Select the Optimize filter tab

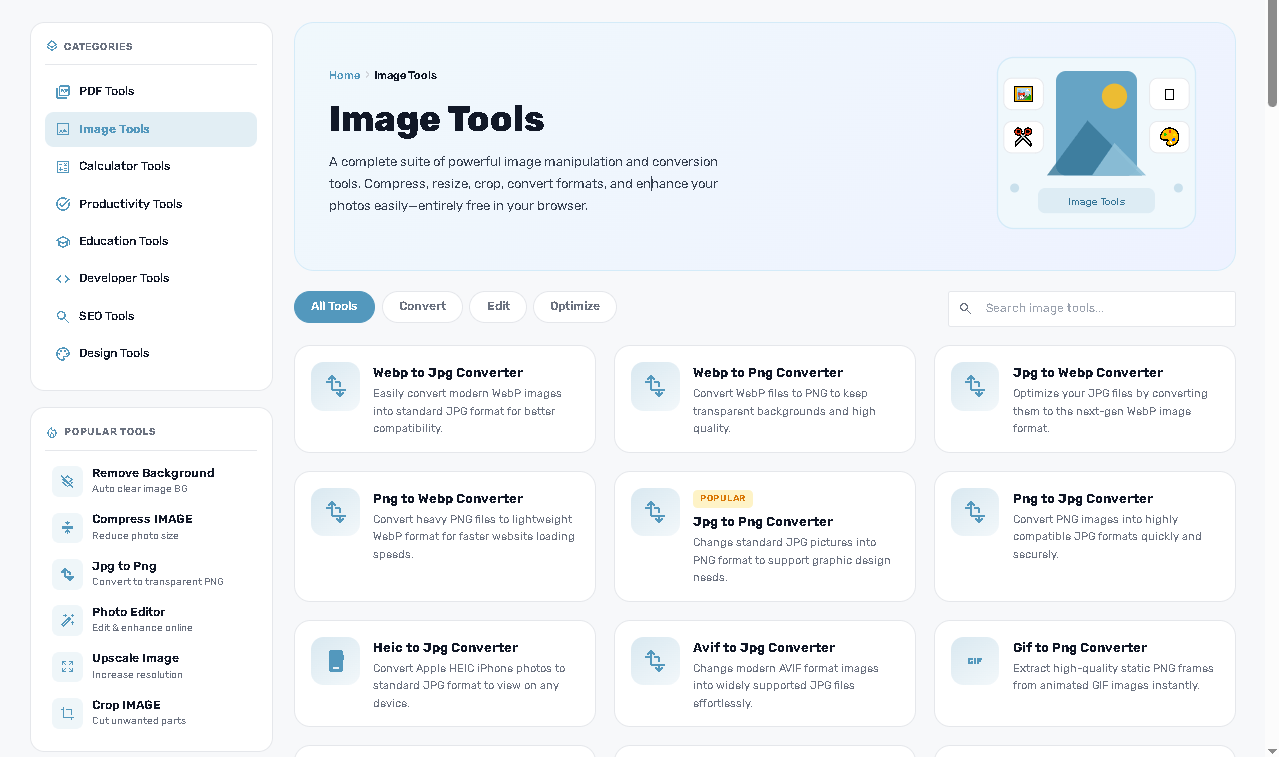pos(575,306)
